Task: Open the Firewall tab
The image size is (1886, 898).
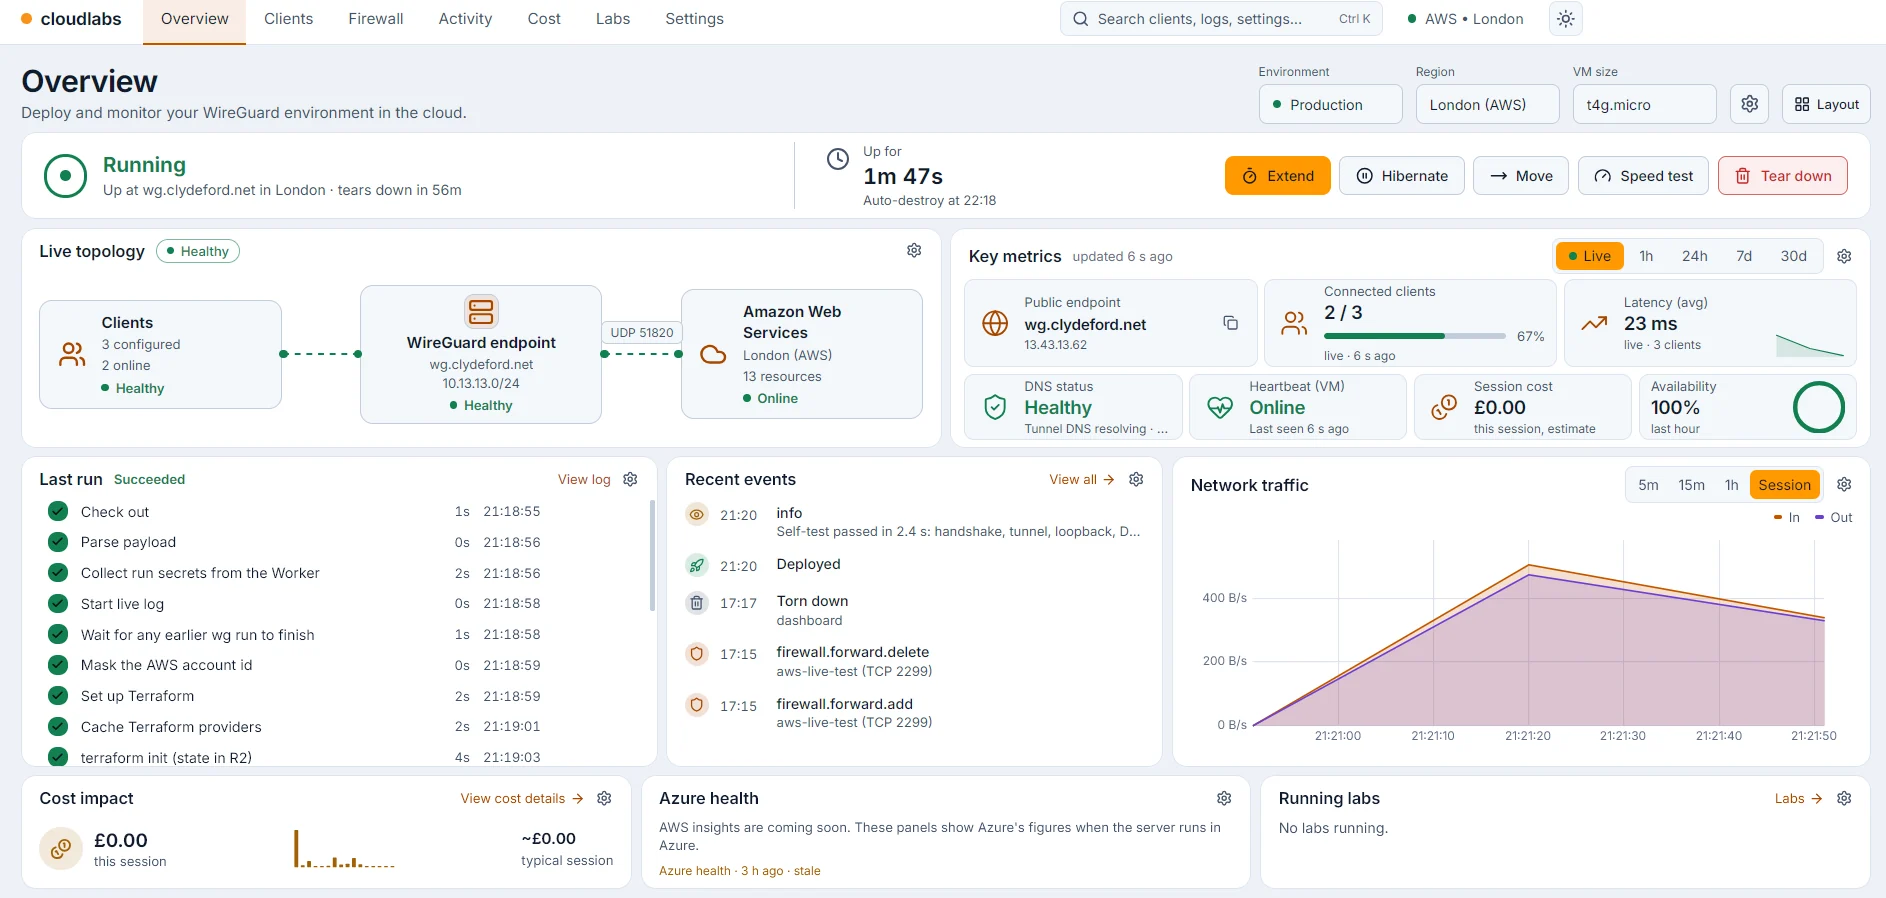Action: pos(376,19)
